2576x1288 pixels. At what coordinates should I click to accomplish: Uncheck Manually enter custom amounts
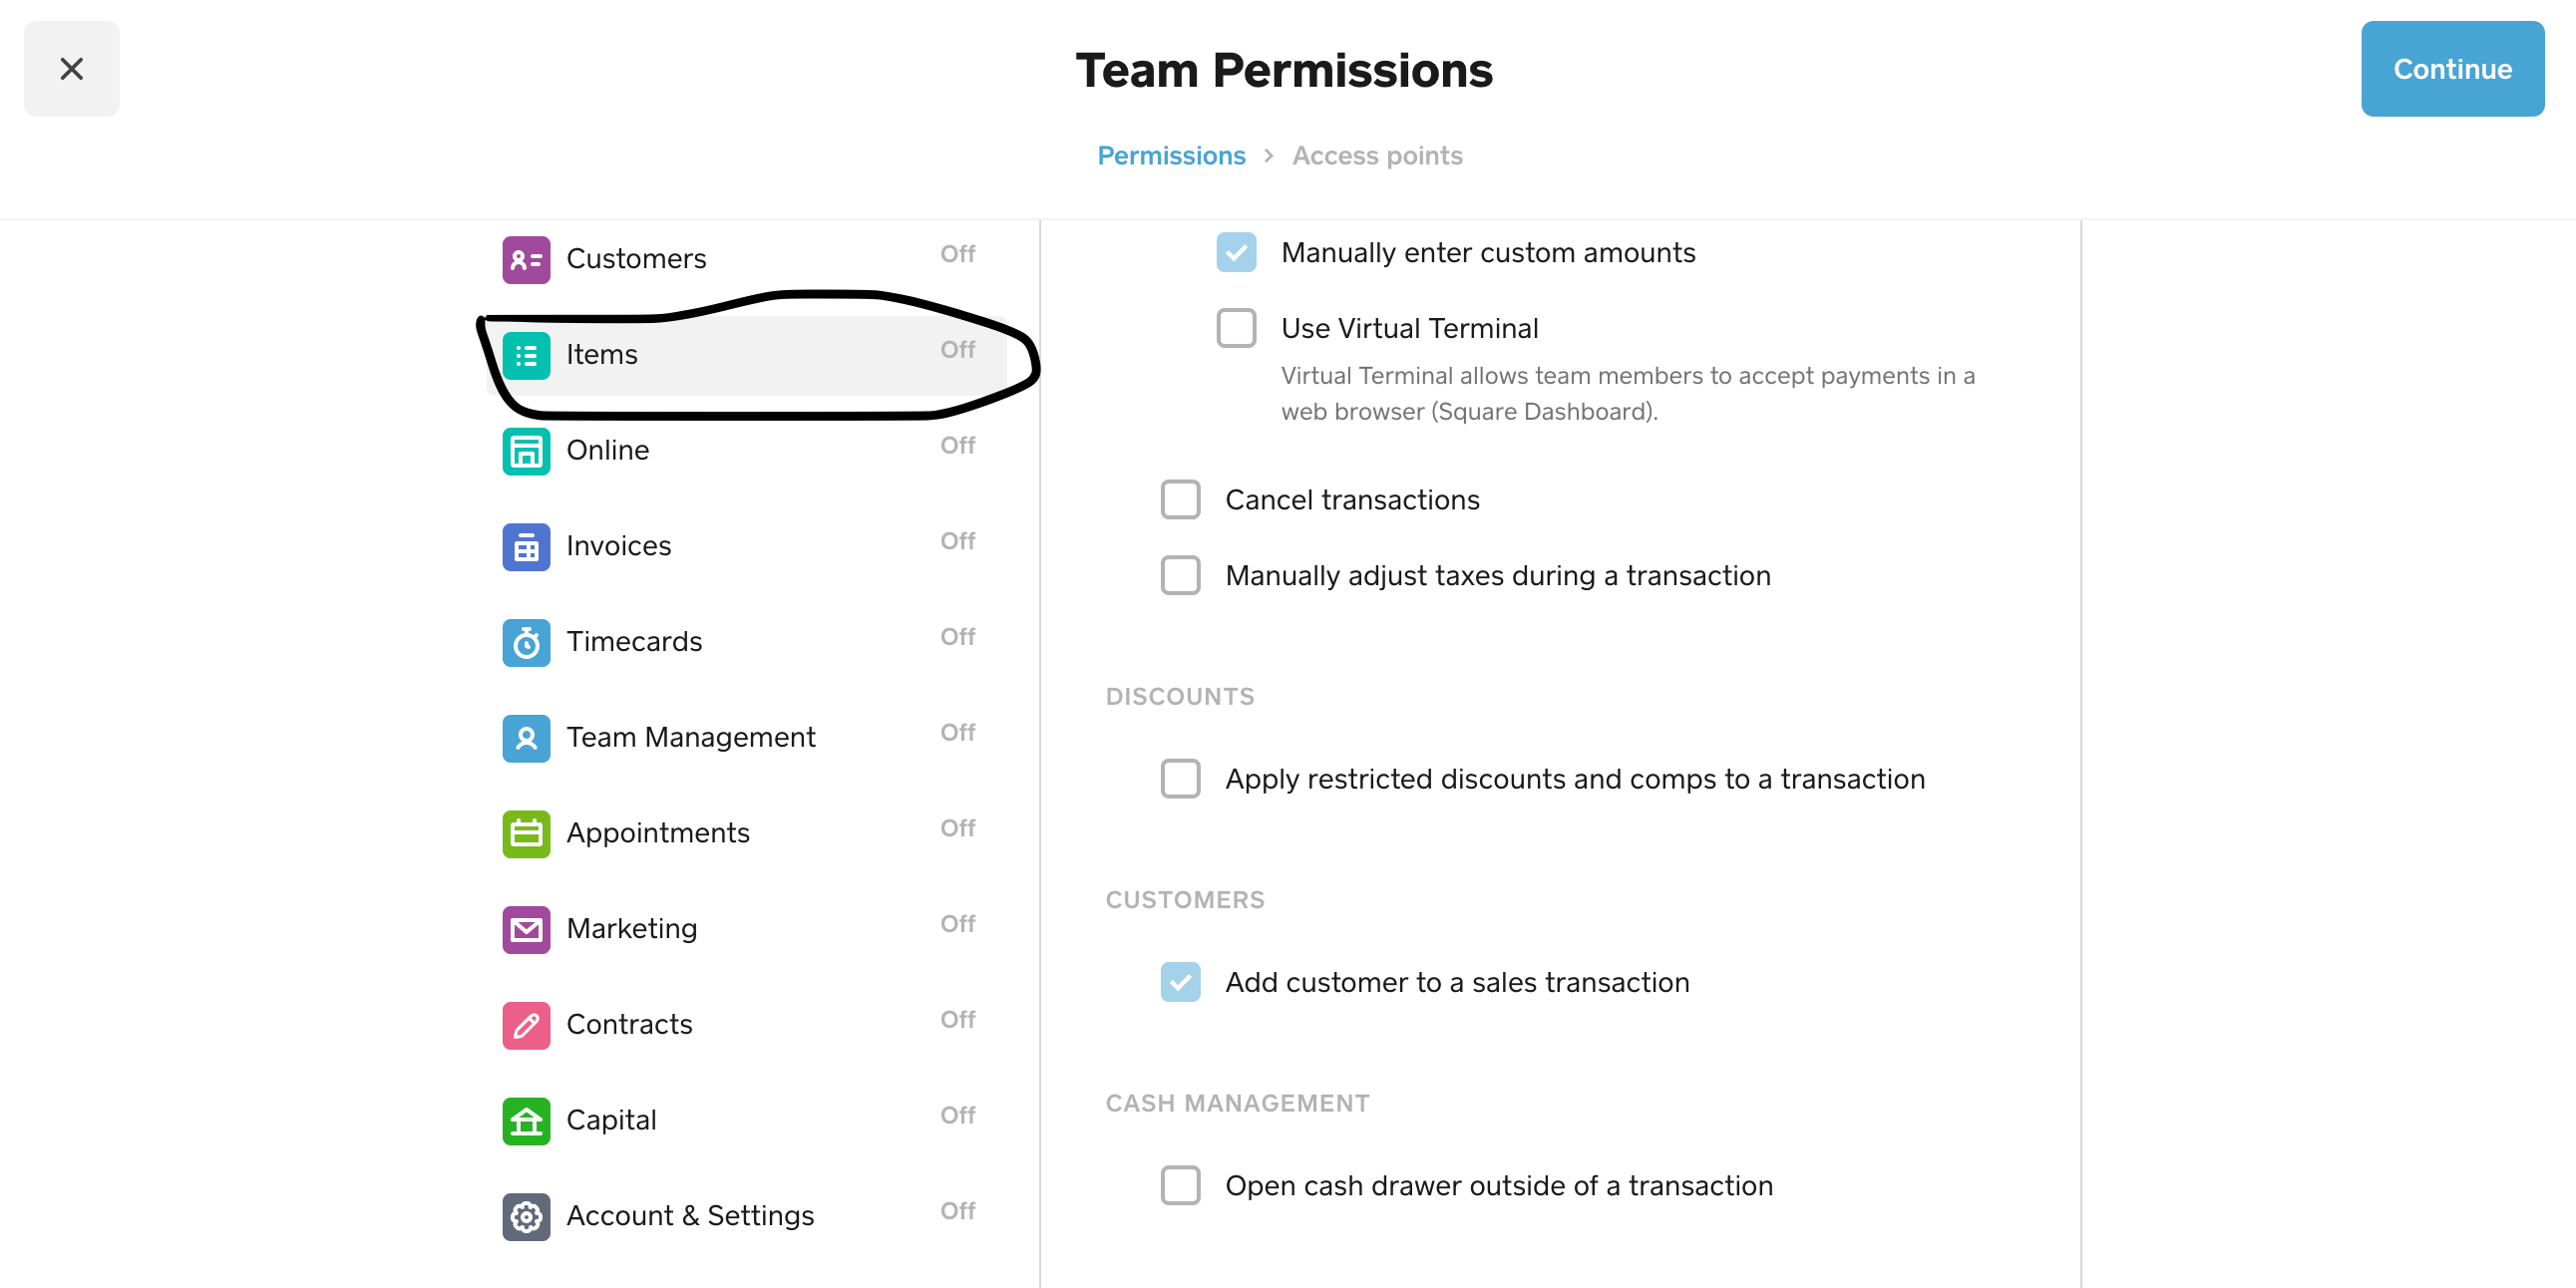1236,252
